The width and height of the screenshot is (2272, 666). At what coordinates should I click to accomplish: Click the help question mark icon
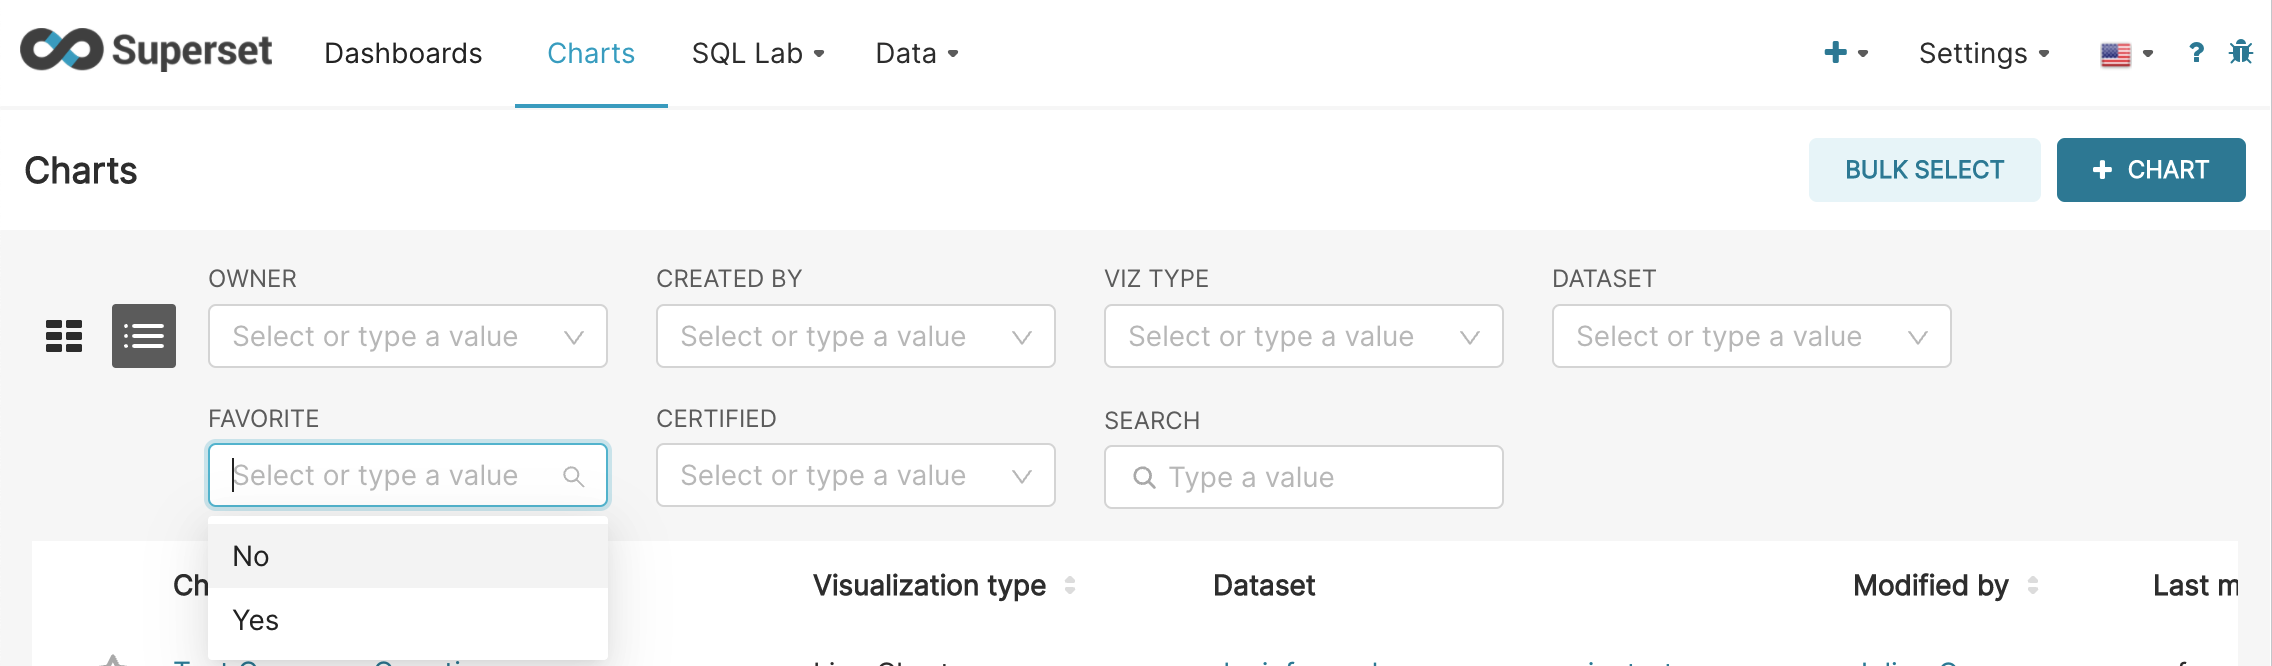pyautogui.click(x=2196, y=52)
